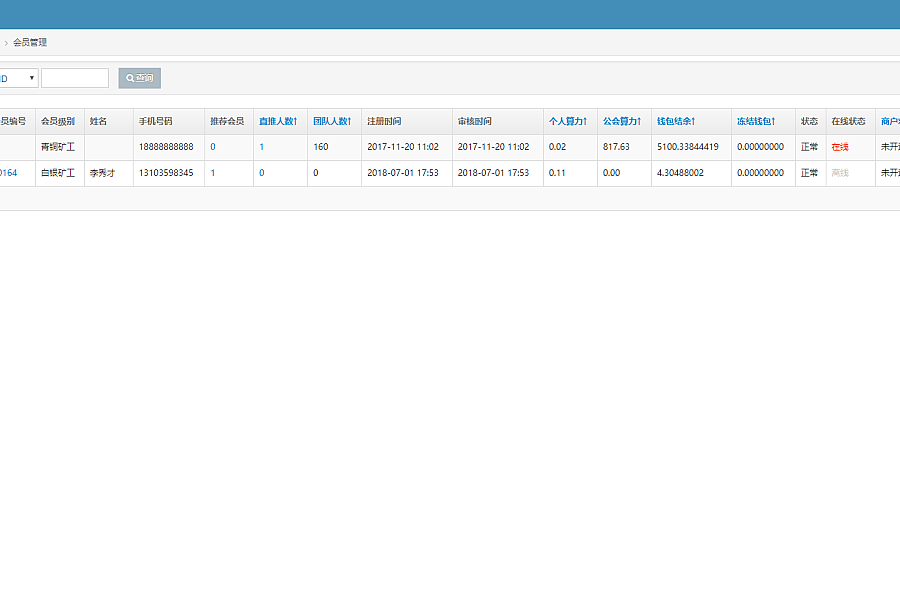Sort by 个人算力 column header
This screenshot has height=600, width=900.
click(567, 121)
